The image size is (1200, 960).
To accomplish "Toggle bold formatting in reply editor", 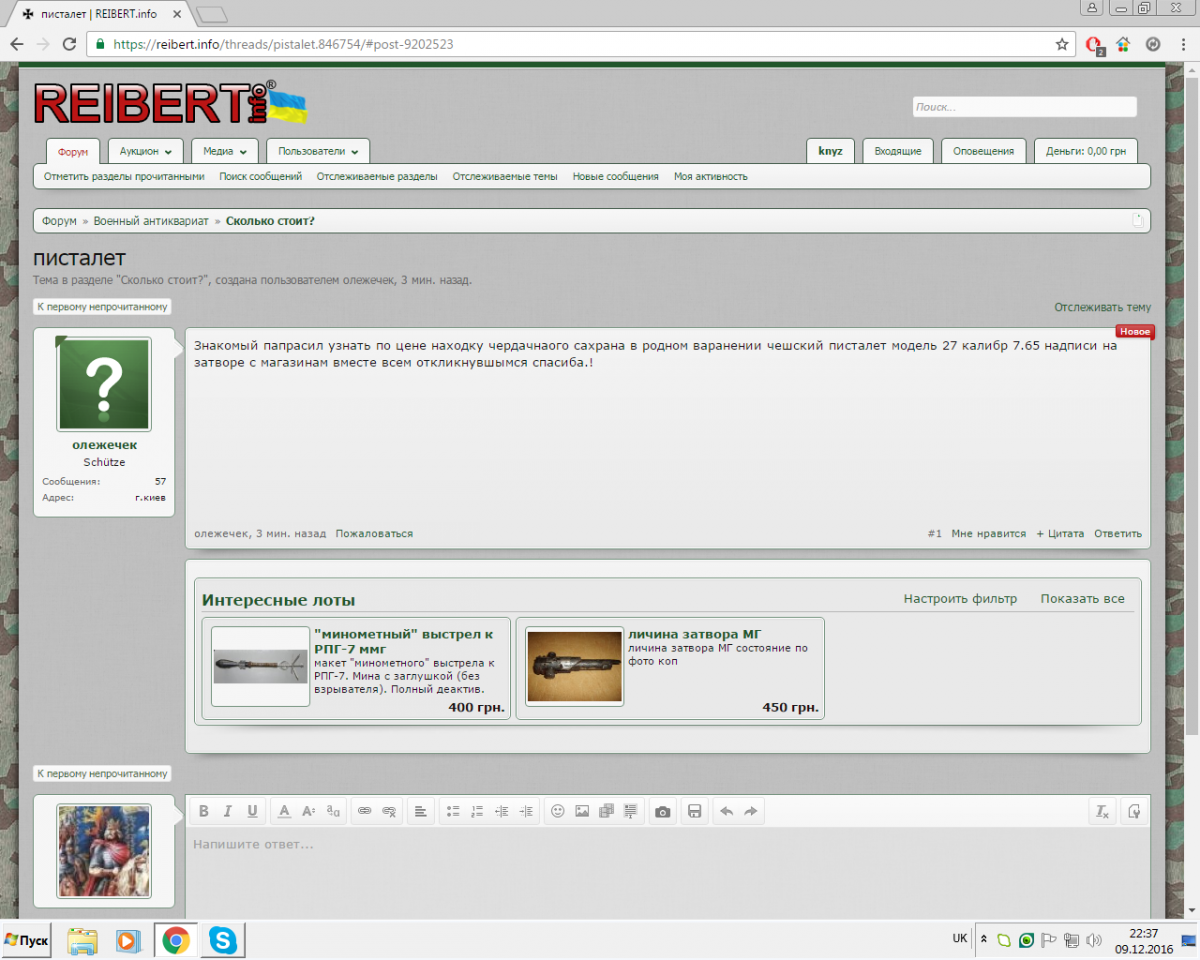I will (x=204, y=811).
